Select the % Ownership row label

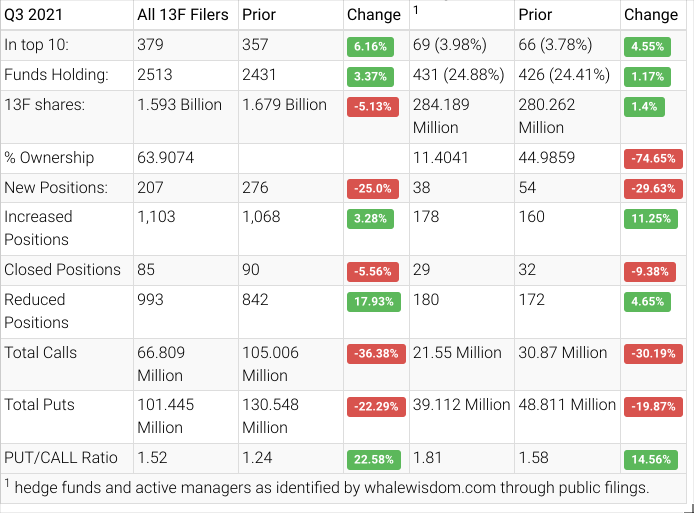(x=49, y=158)
